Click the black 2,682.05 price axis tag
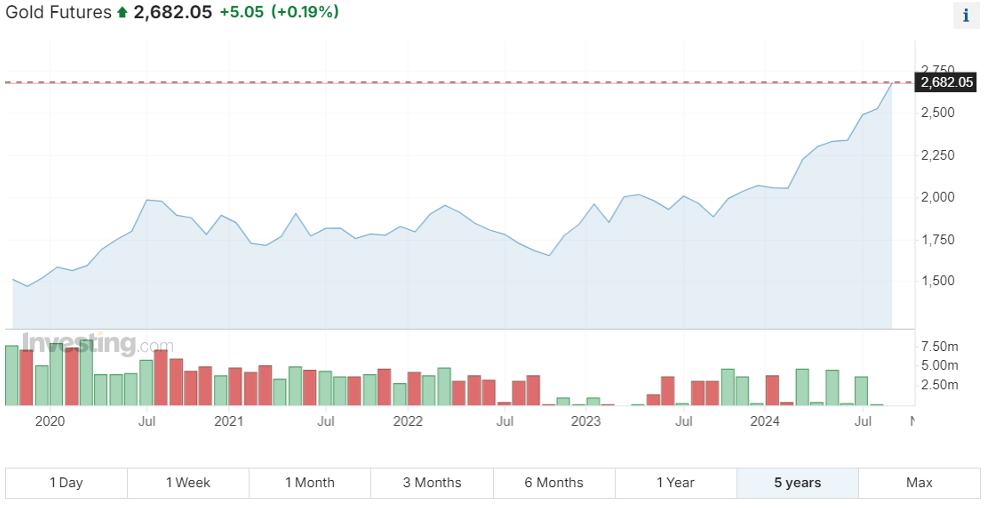Image resolution: width=1002 pixels, height=508 pixels. (x=946, y=82)
